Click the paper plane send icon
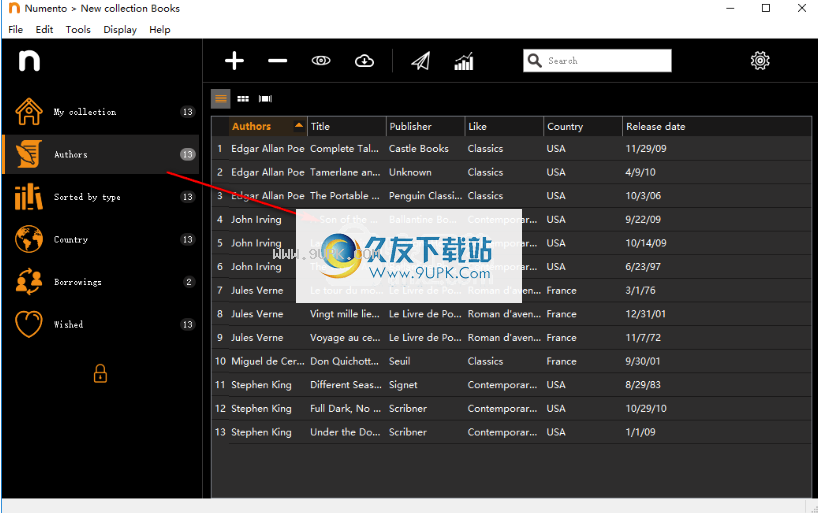Image resolution: width=818 pixels, height=513 pixels. [x=420, y=61]
